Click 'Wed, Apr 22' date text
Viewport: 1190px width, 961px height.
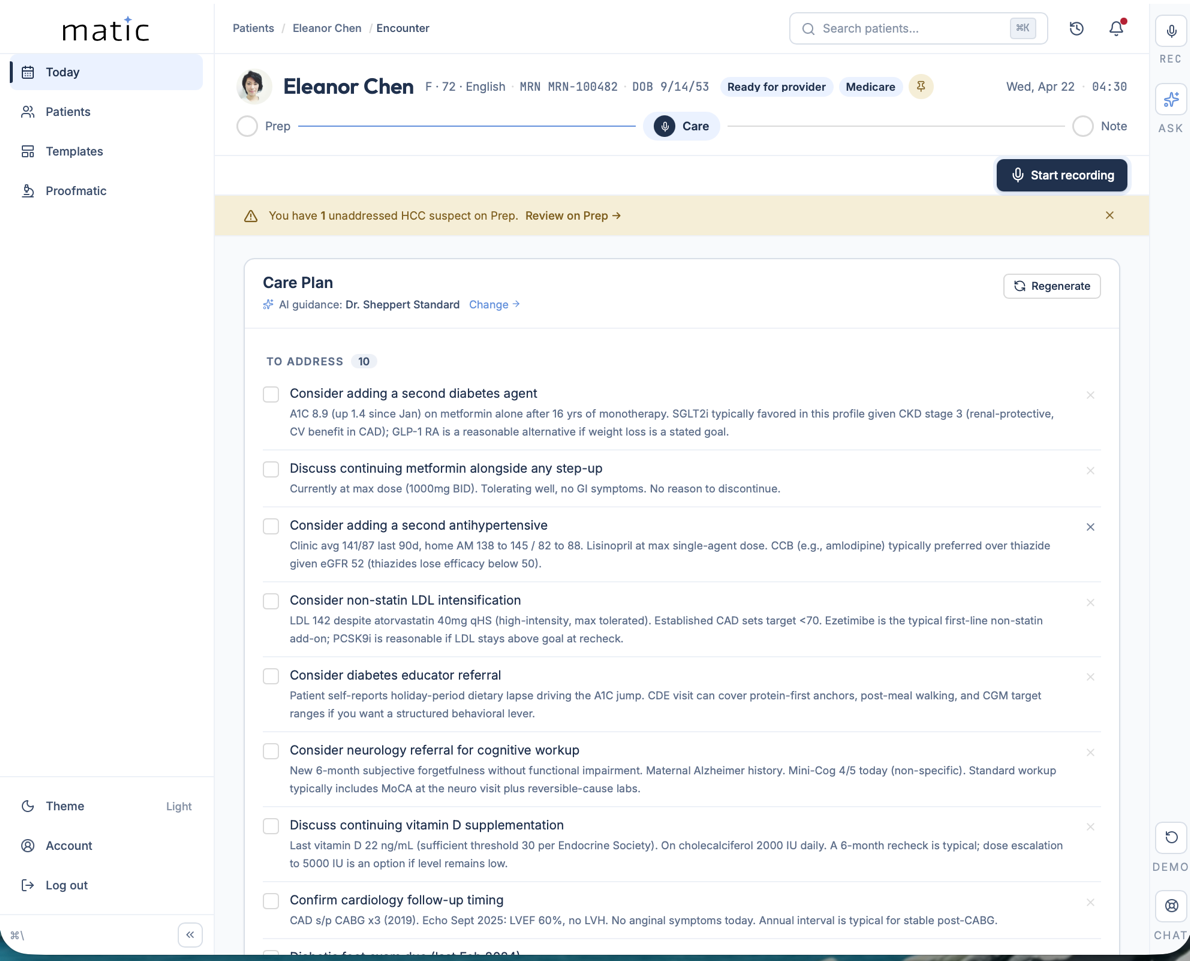(x=1040, y=87)
